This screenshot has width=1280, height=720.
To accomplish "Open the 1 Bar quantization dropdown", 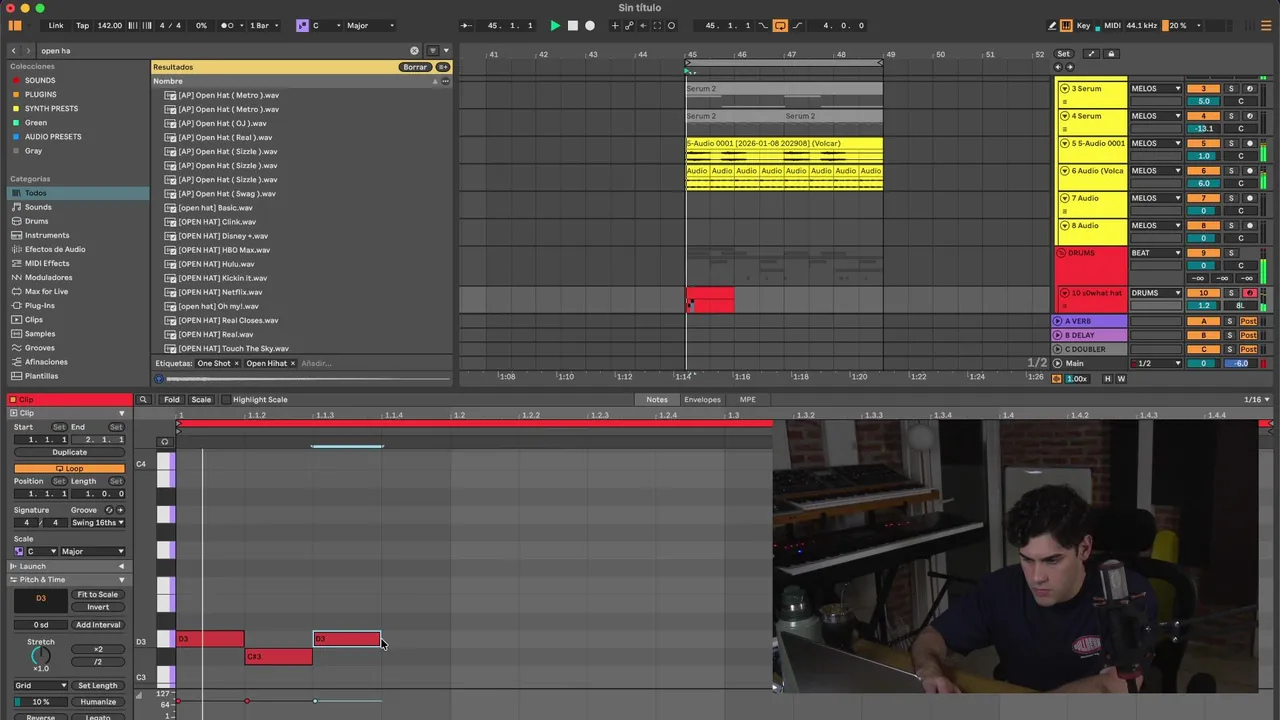I will [x=262, y=25].
